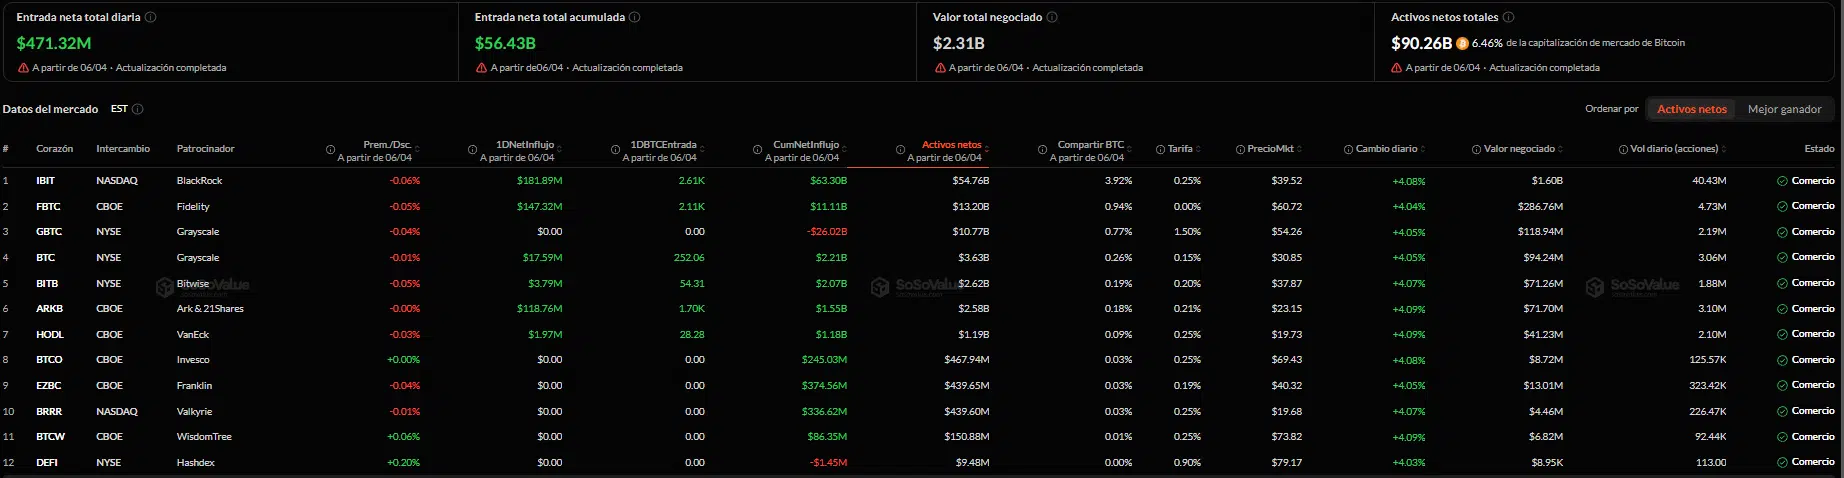Image resolution: width=1844 pixels, height=478 pixels.
Task: Open the IBIT ticker link
Action: [x=45, y=181]
